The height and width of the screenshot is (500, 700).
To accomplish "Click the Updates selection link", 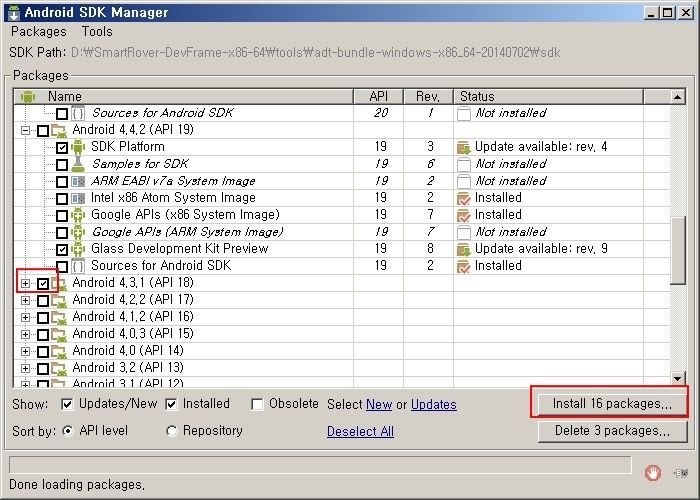I will 433,404.
